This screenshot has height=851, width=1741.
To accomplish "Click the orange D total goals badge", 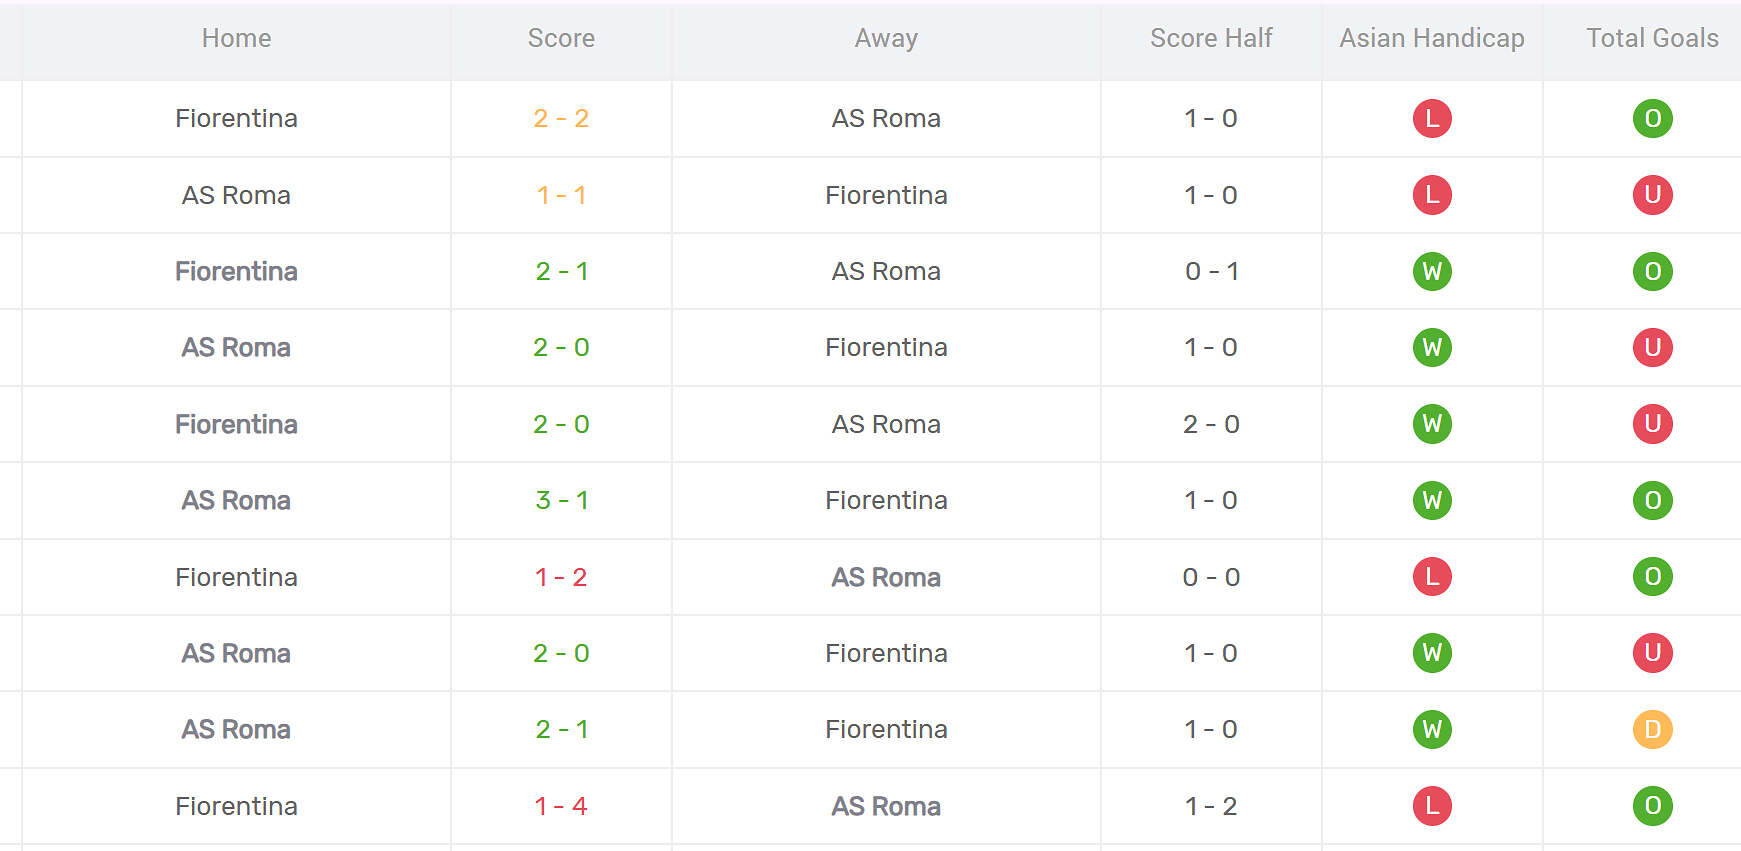I will click(x=1652, y=730).
